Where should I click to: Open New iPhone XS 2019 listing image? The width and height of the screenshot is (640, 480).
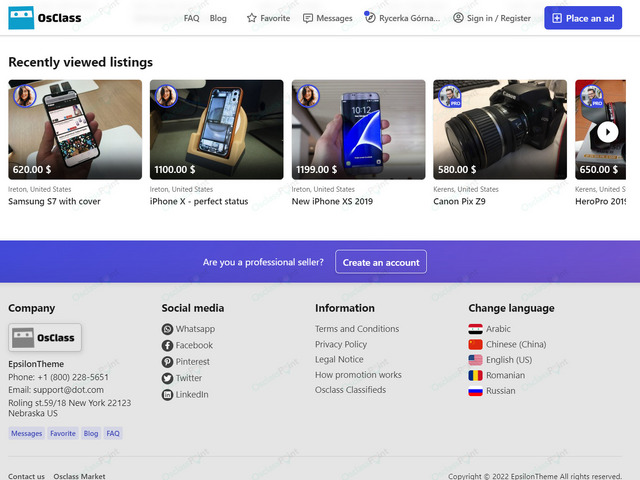click(x=358, y=129)
